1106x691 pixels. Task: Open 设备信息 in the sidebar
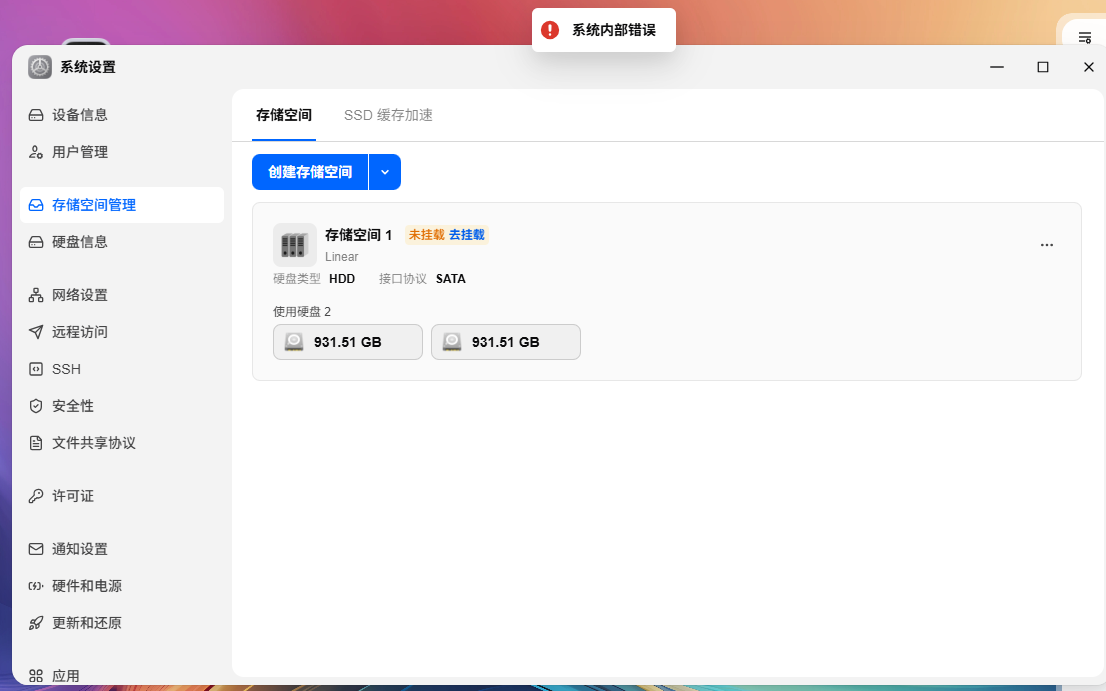[x=121, y=115]
